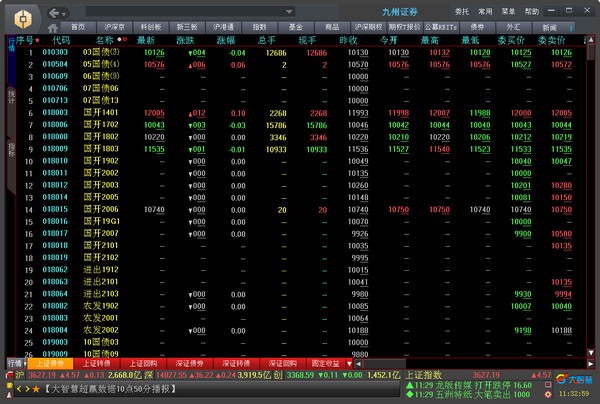Image resolution: width=600 pixels, height=404 pixels.
Task: Sort by the 昨收 column header
Action: (x=348, y=40)
